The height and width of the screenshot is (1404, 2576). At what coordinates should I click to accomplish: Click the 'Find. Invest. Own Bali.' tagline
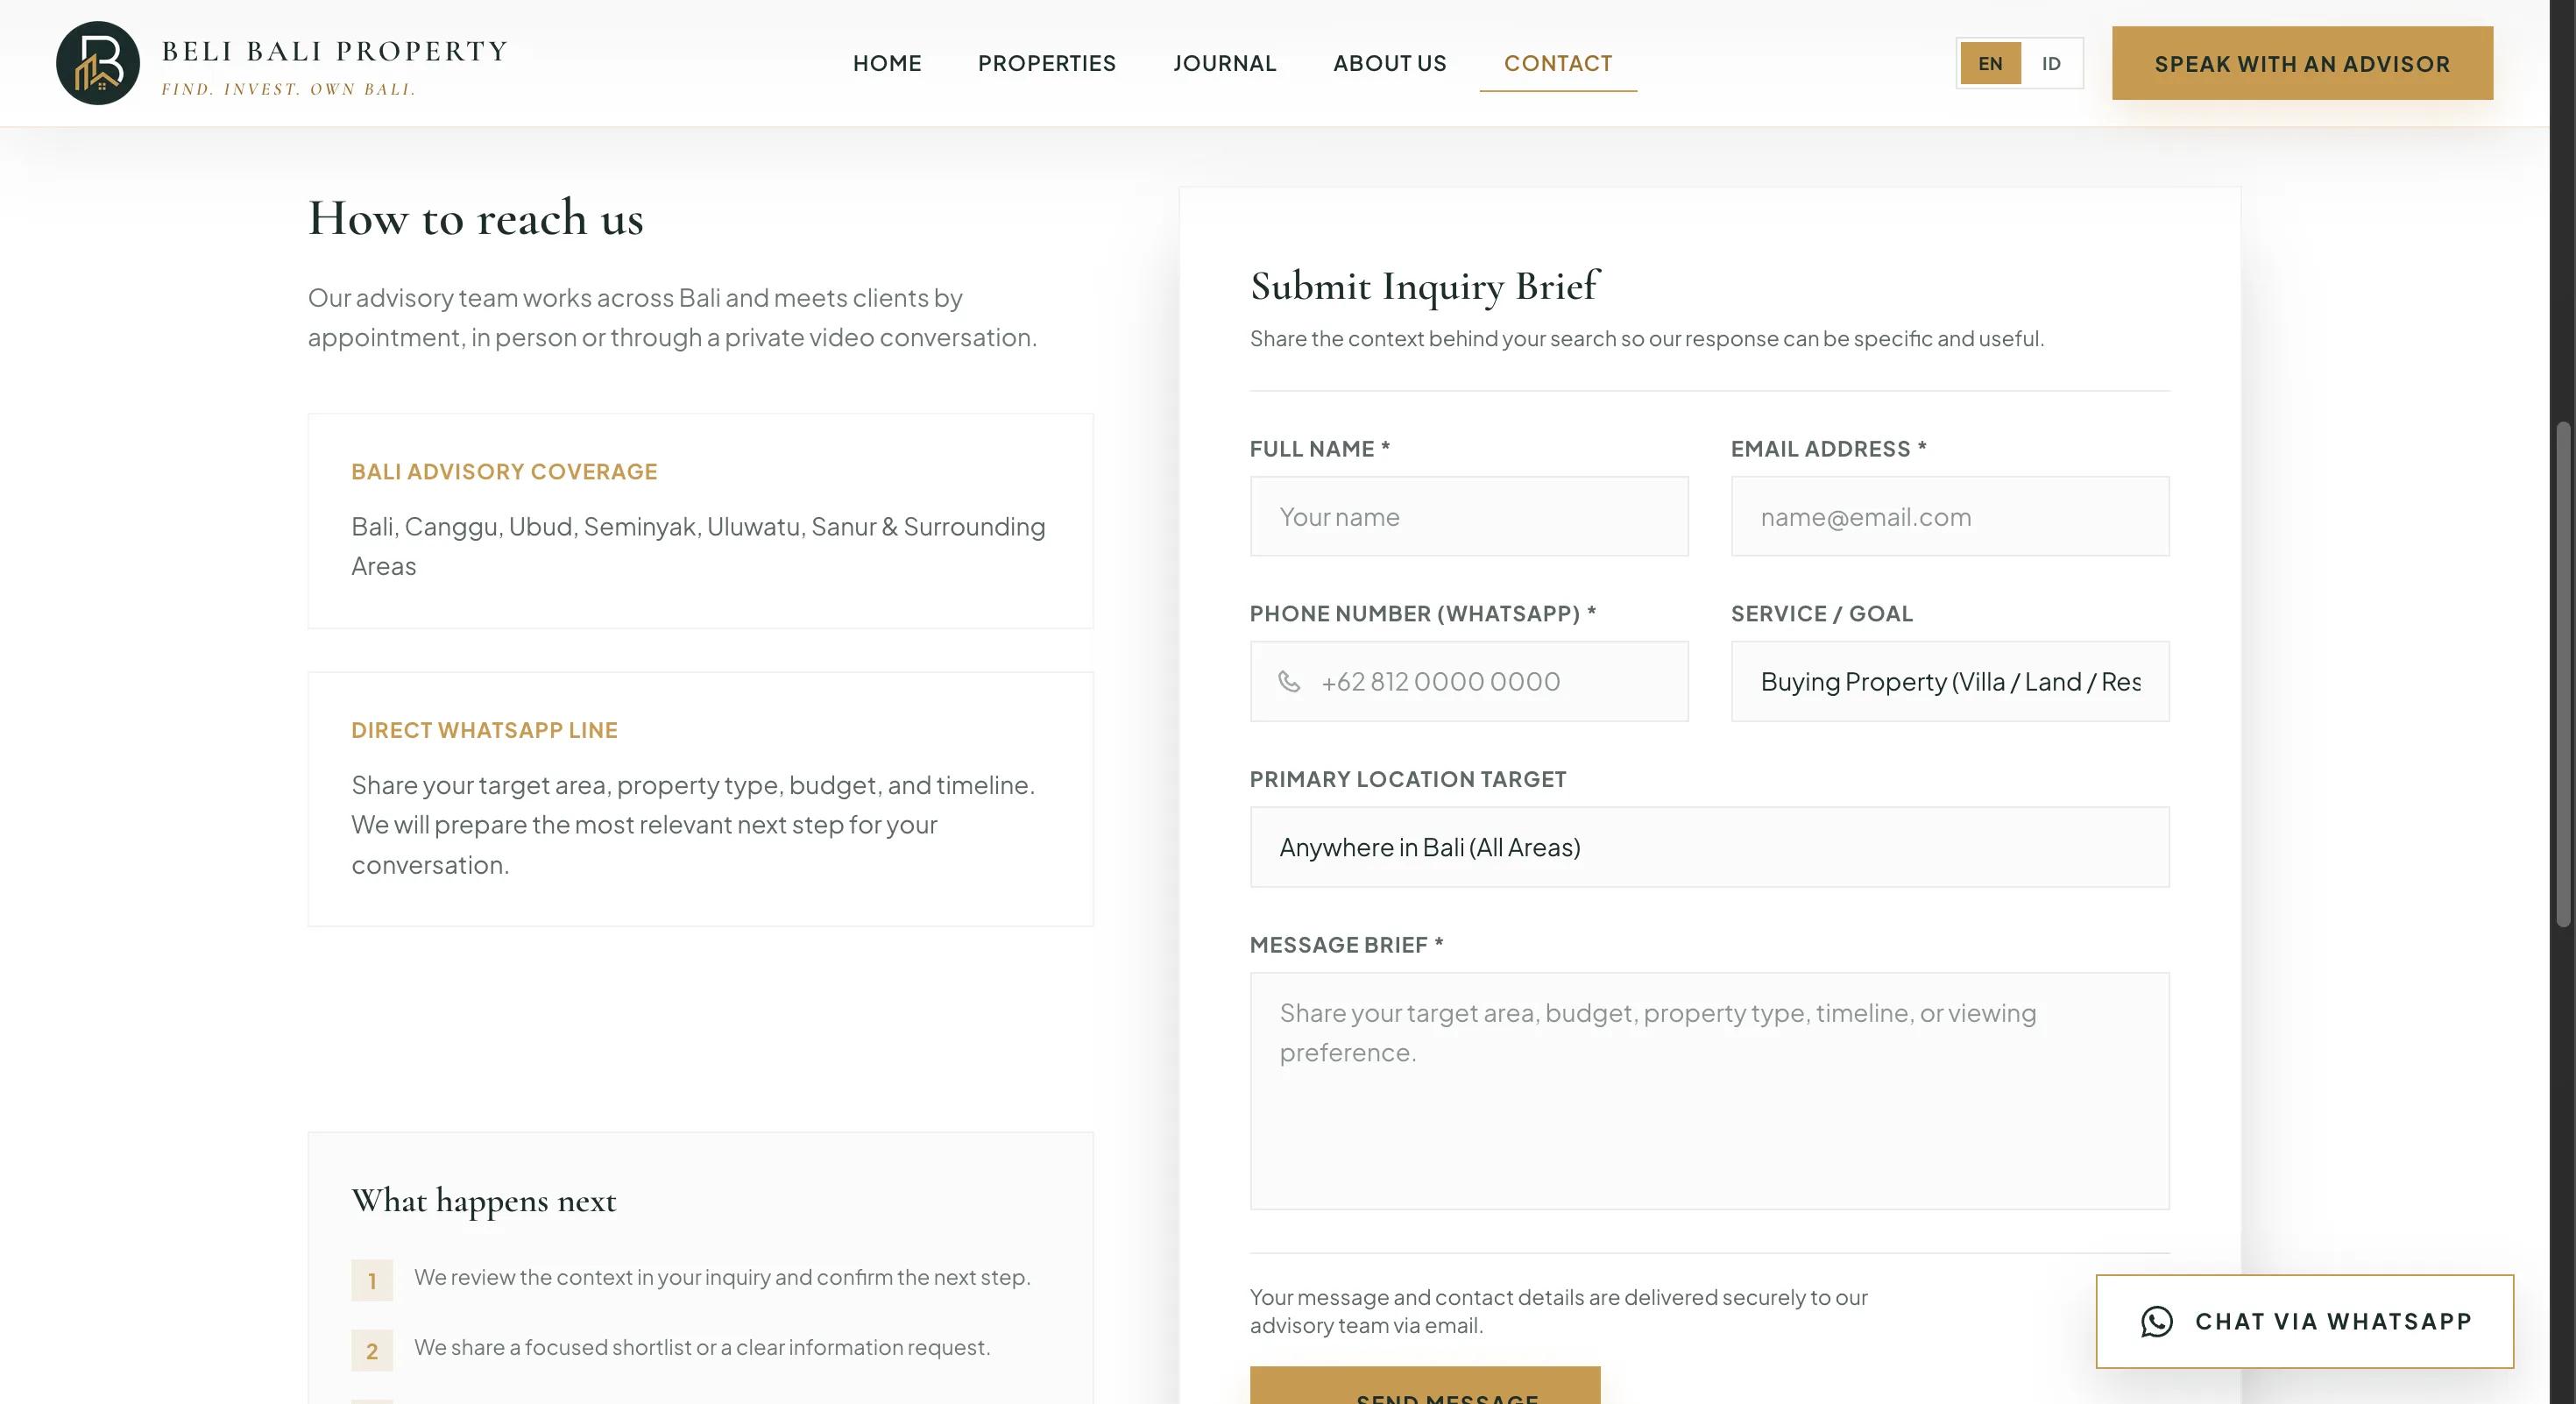coord(289,89)
